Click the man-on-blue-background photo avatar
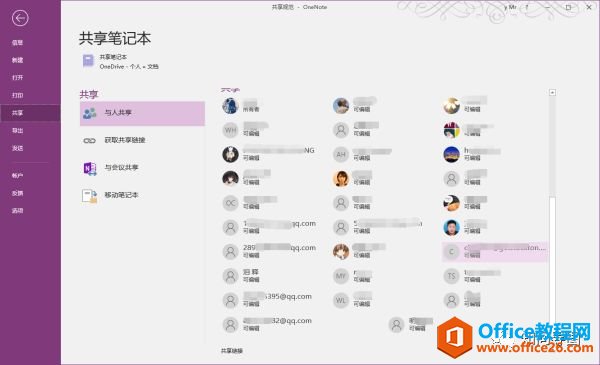Image resolution: width=600 pixels, height=365 pixels. click(452, 228)
